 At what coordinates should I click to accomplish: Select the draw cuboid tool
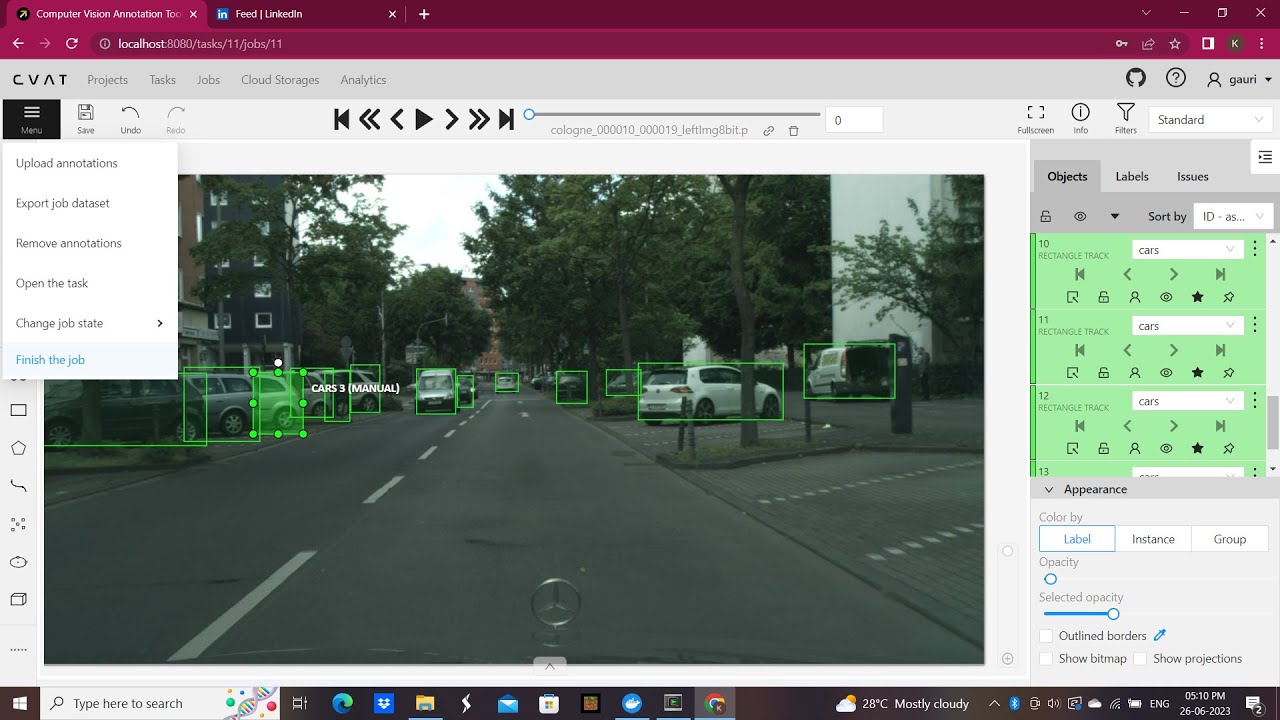pyautogui.click(x=18, y=599)
